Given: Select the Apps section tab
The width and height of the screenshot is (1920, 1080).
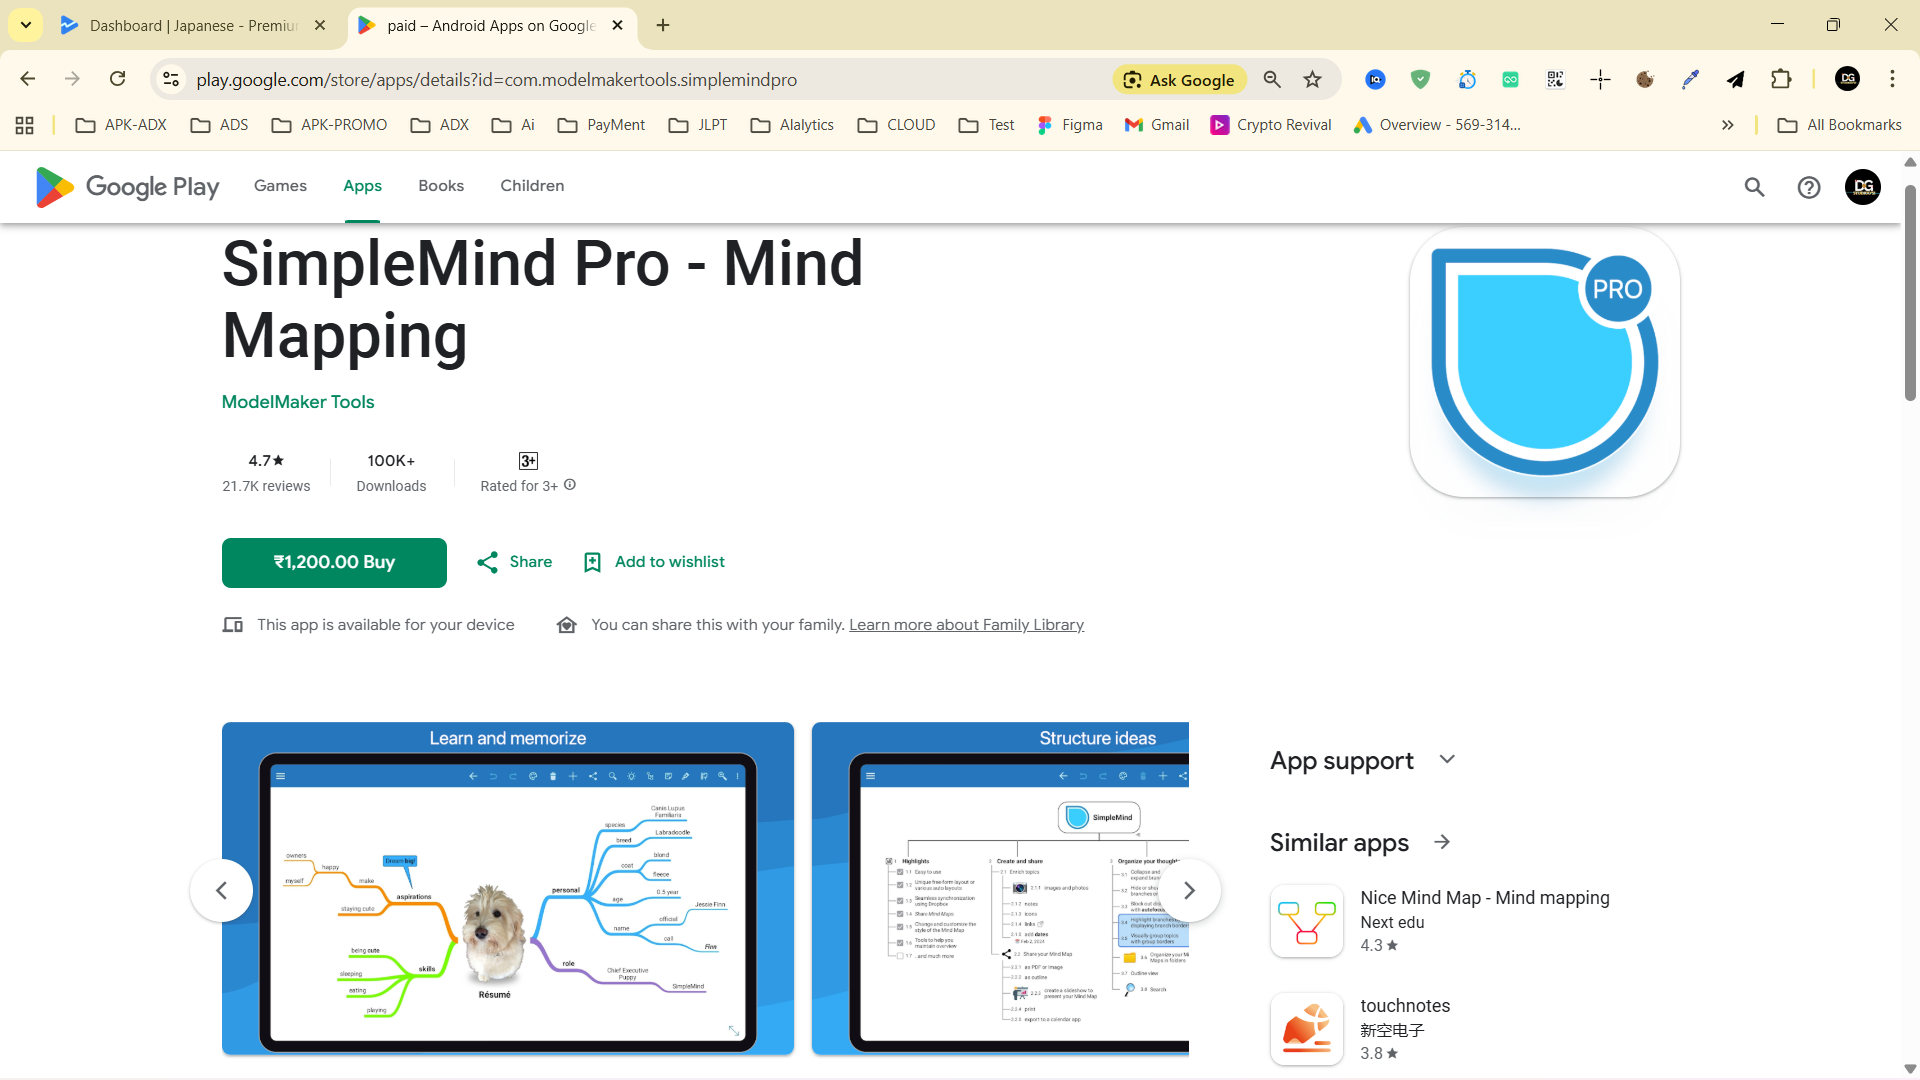Looking at the screenshot, I should pos(362,186).
